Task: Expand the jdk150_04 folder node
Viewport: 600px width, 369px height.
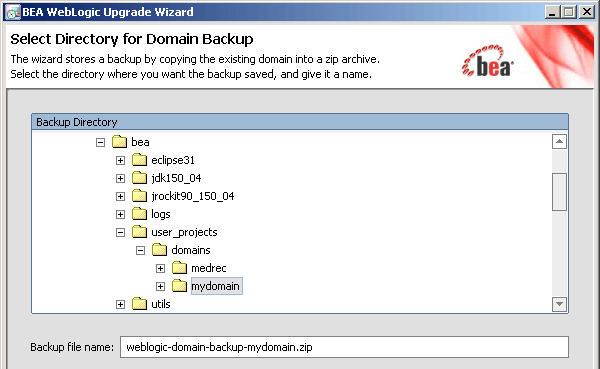Action: (120, 178)
